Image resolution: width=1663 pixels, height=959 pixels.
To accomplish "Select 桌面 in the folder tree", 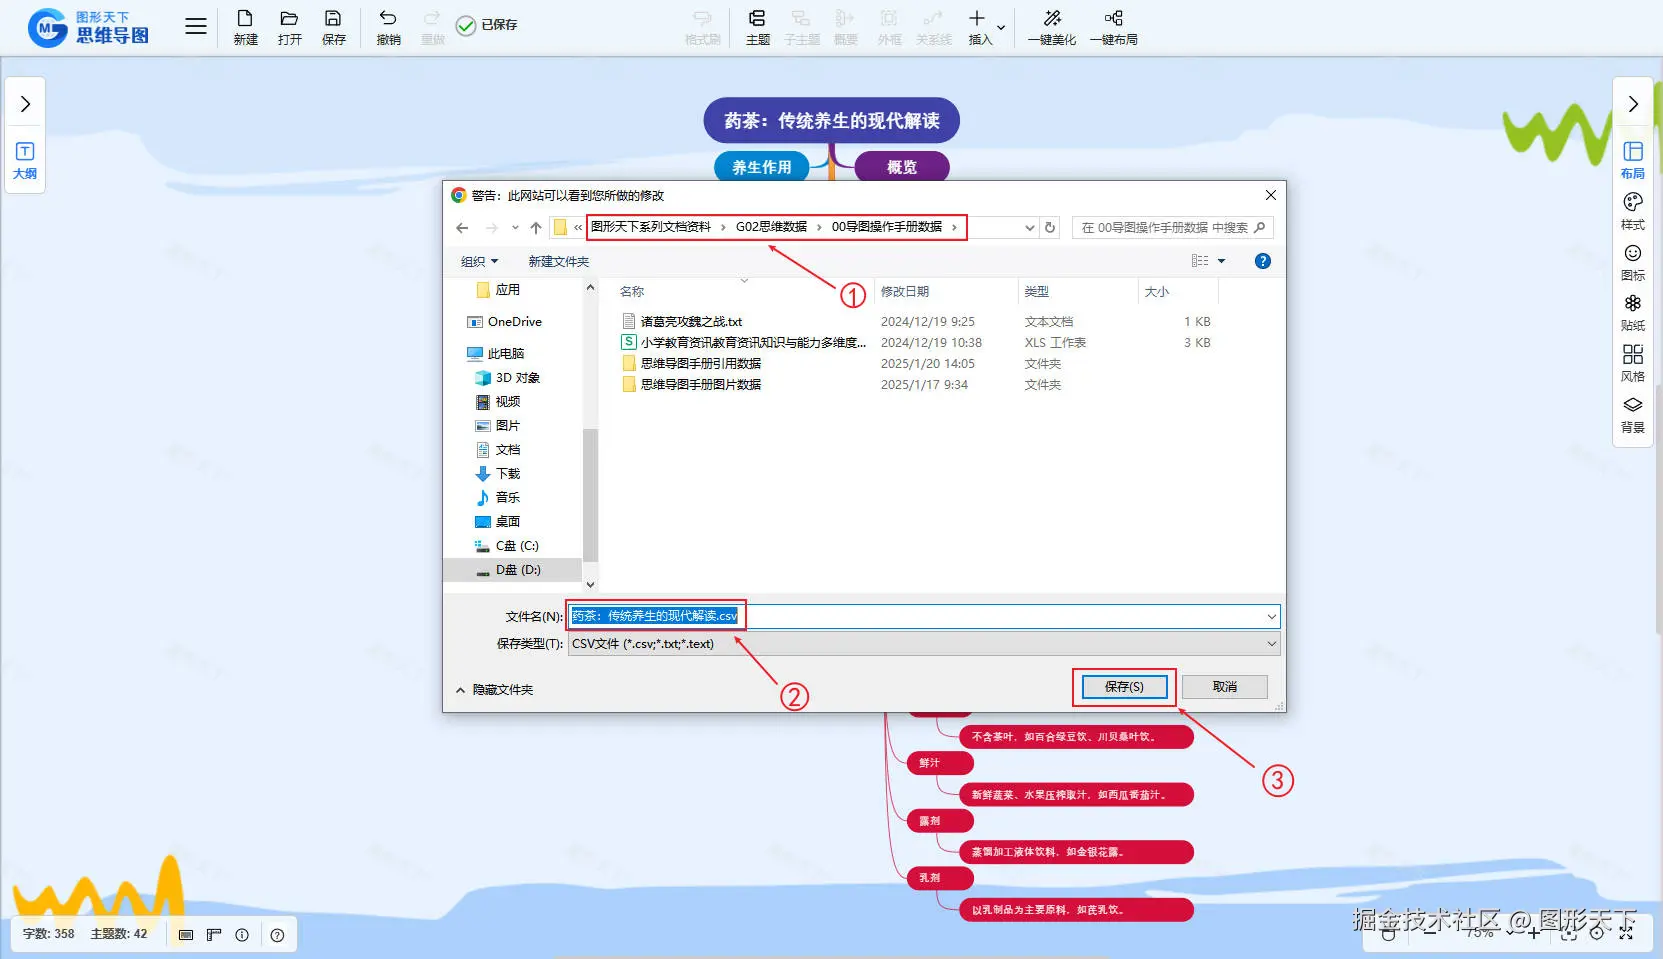I will [498, 522].
